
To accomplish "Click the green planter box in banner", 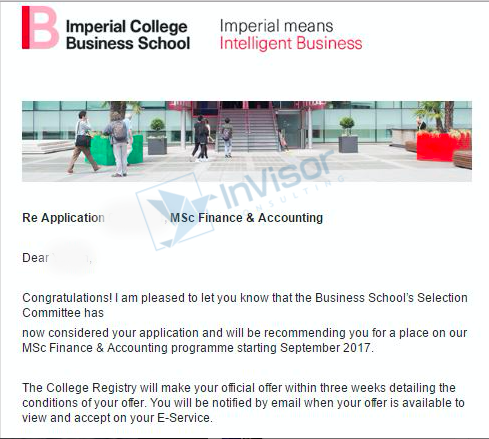I will tap(115, 150).
